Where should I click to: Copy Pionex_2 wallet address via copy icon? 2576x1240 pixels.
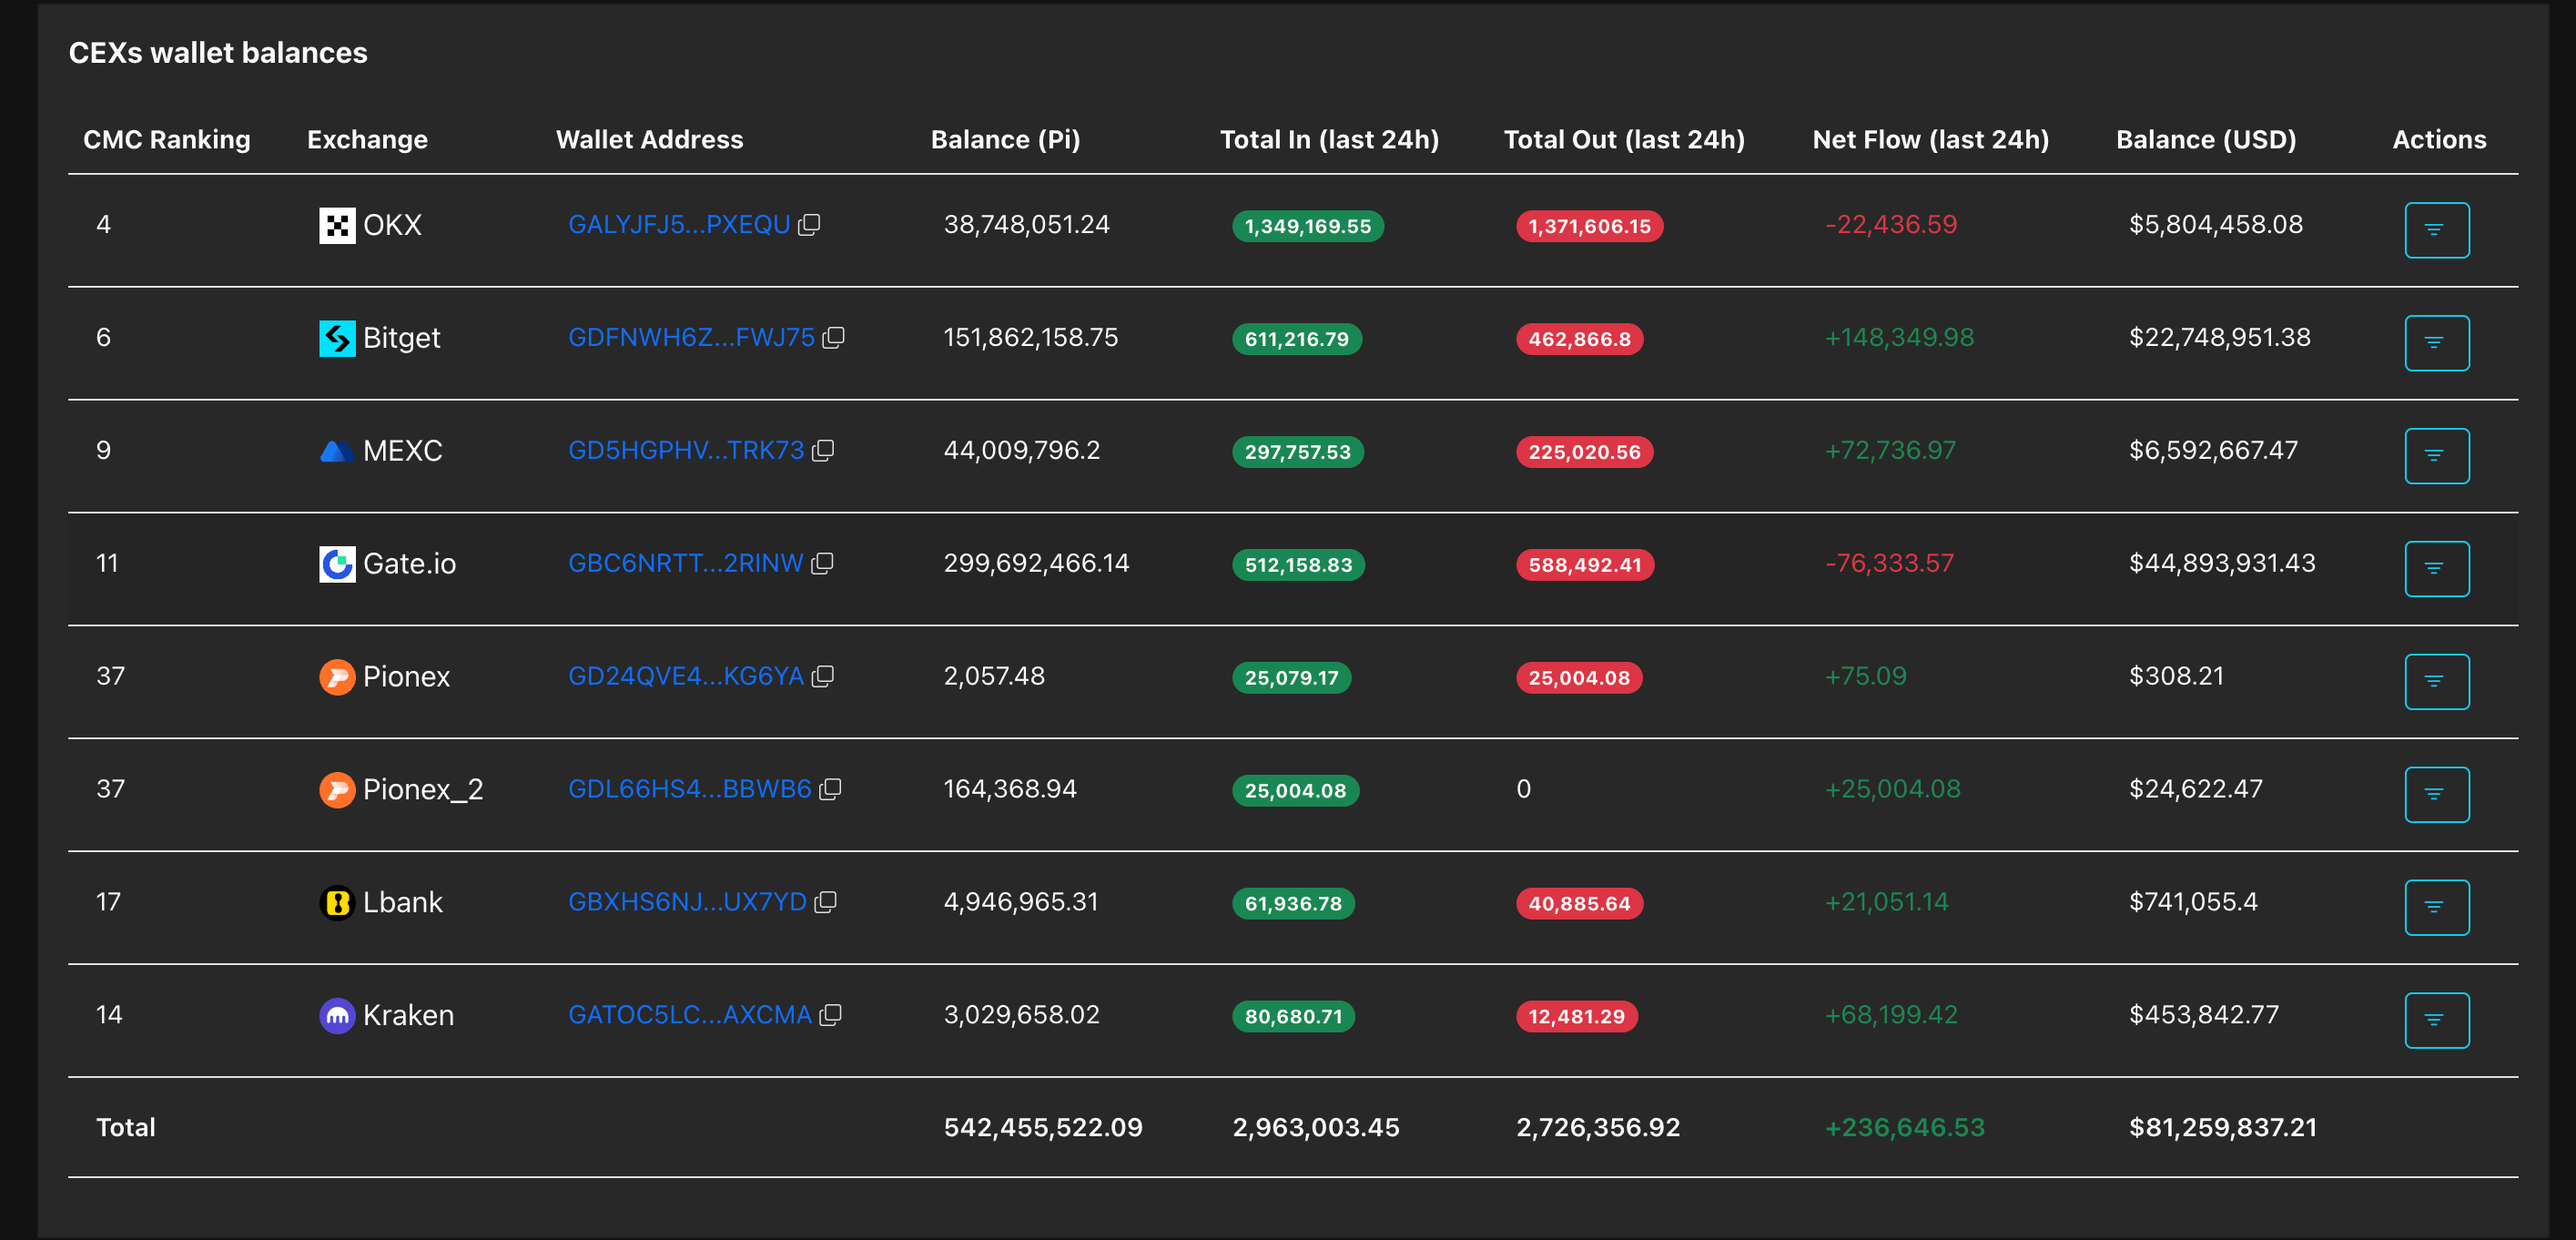point(830,790)
